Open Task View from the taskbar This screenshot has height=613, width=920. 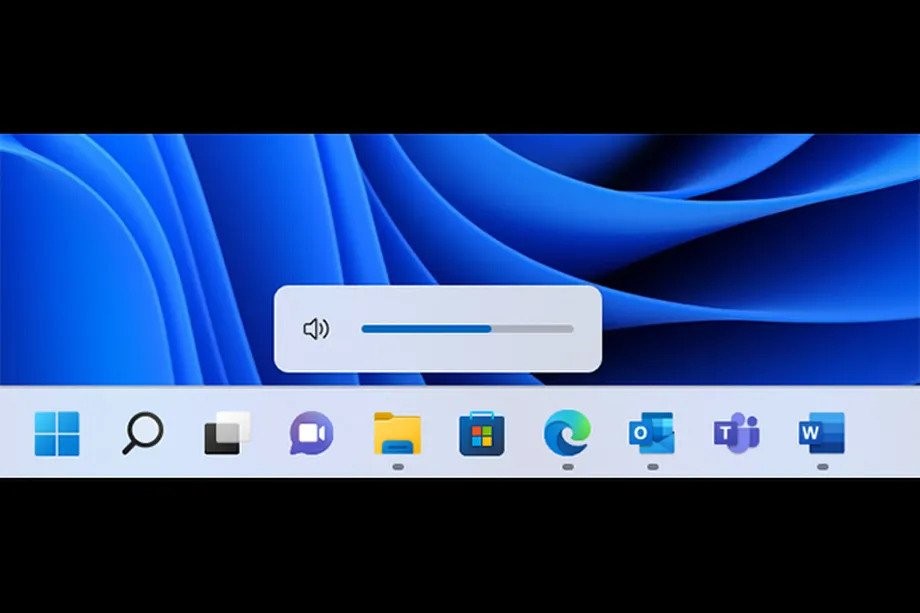point(227,433)
